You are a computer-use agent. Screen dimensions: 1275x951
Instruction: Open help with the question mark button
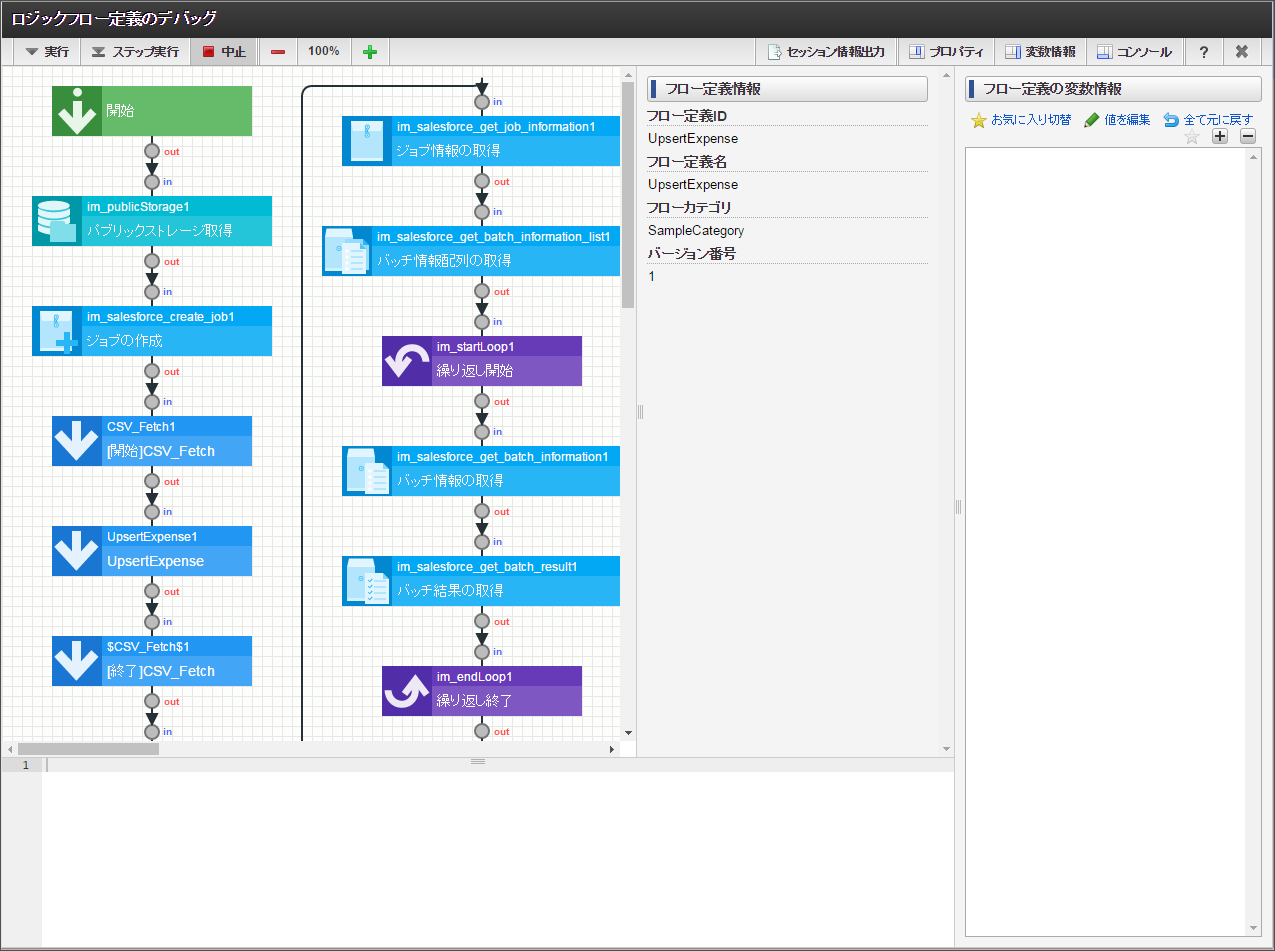click(x=1204, y=52)
